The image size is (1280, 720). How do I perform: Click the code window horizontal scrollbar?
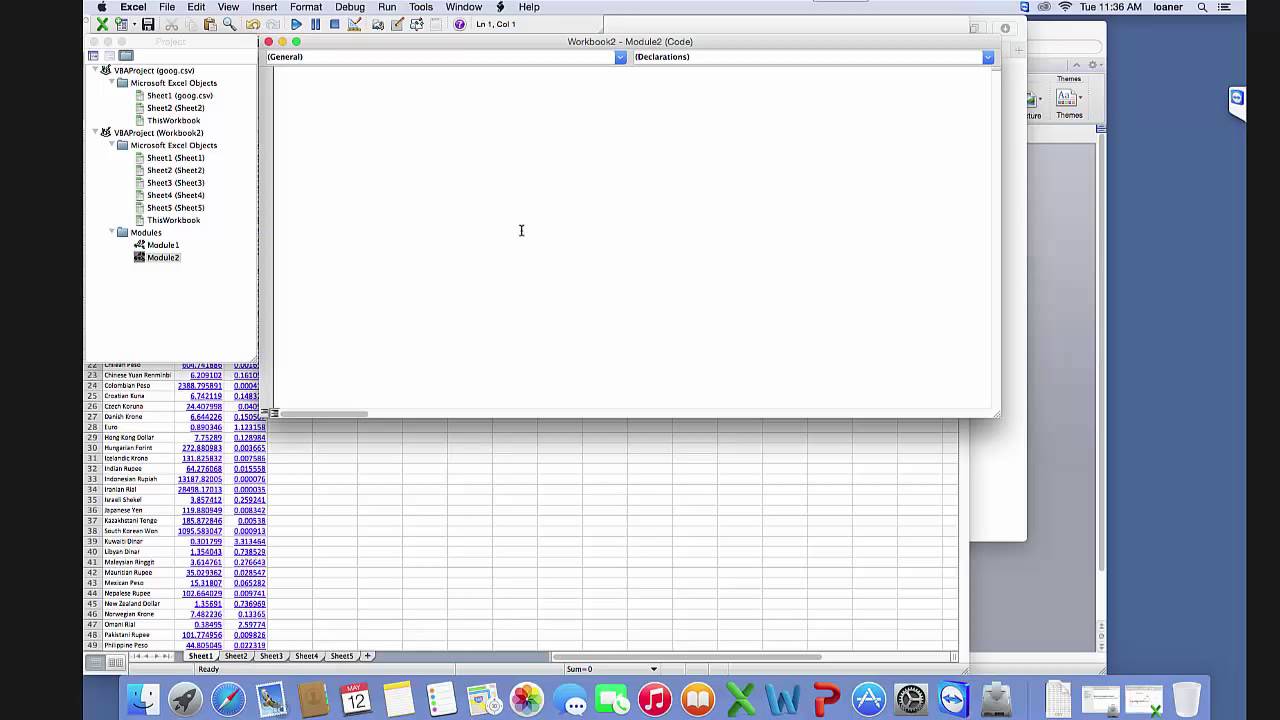pyautogui.click(x=325, y=414)
